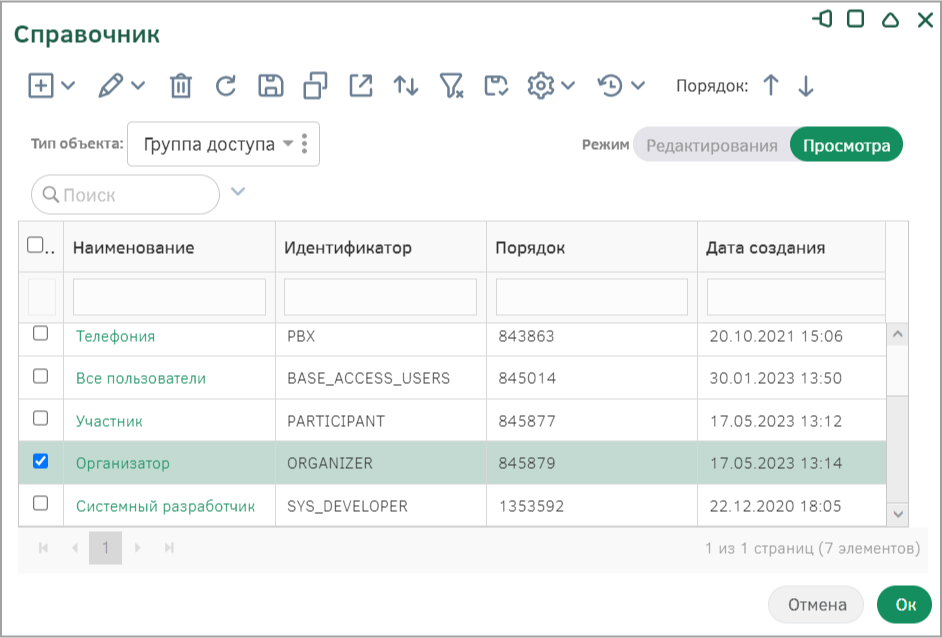Viewport: 942px width, 638px height.
Task: Click the history clock icon
Action: [610, 86]
